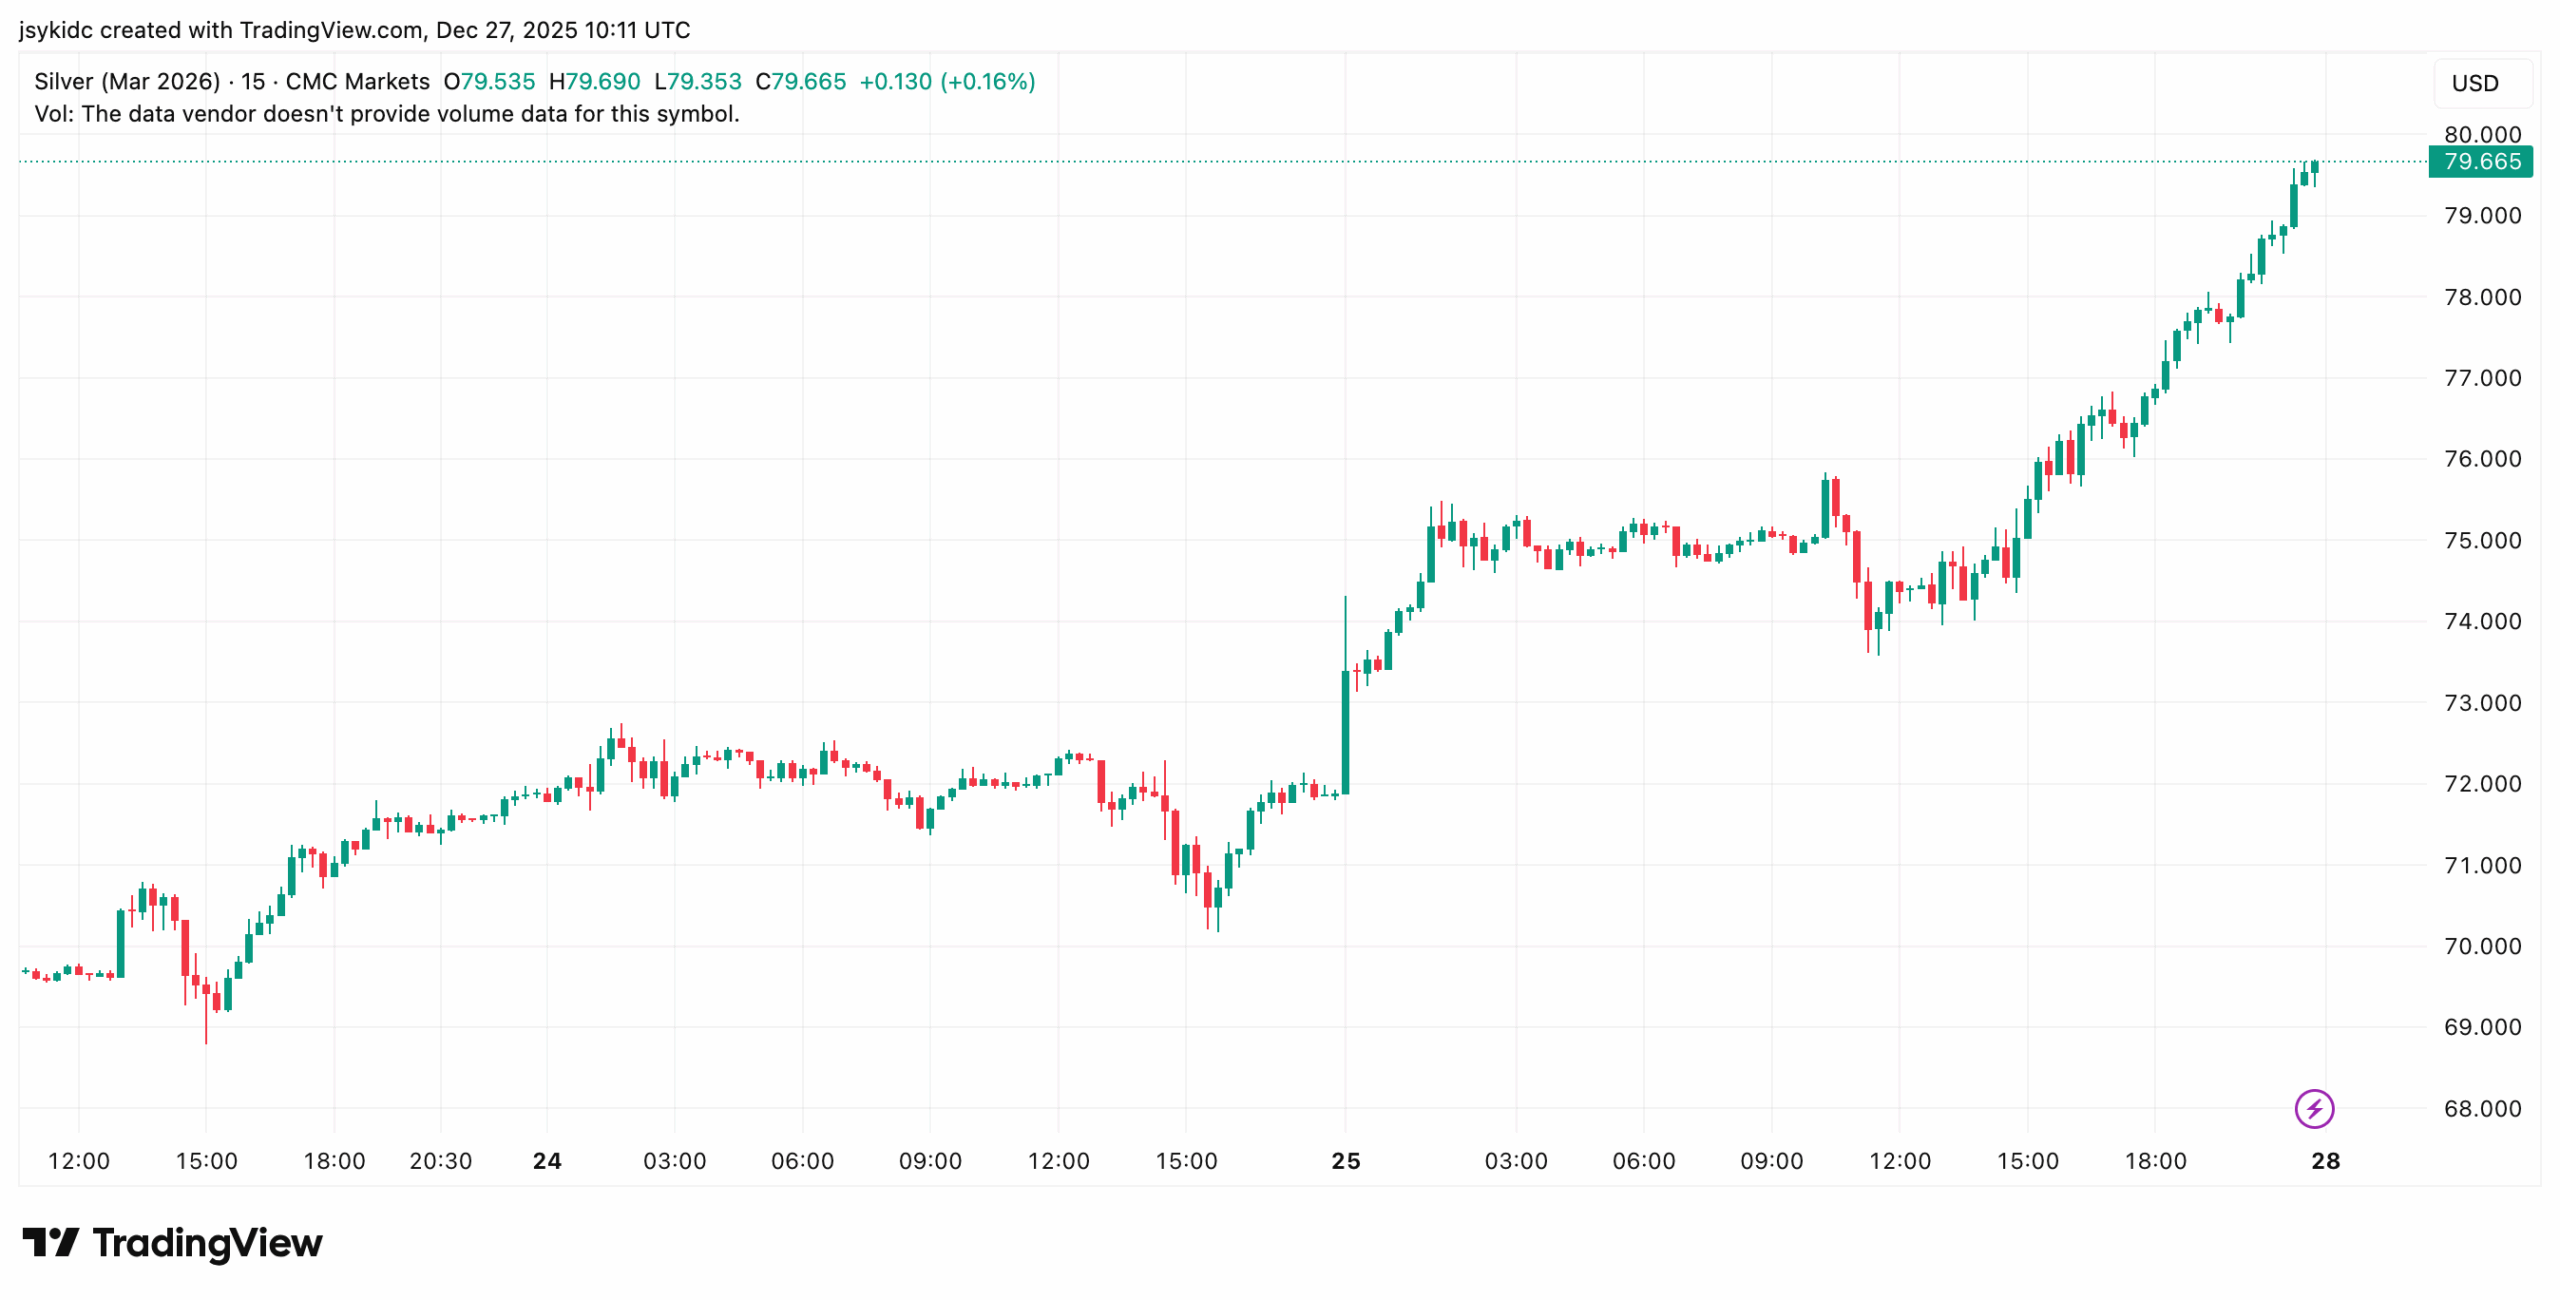The width and height of the screenshot is (2560, 1300).
Task: Click the 25 date marker on time axis
Action: tap(1345, 1161)
